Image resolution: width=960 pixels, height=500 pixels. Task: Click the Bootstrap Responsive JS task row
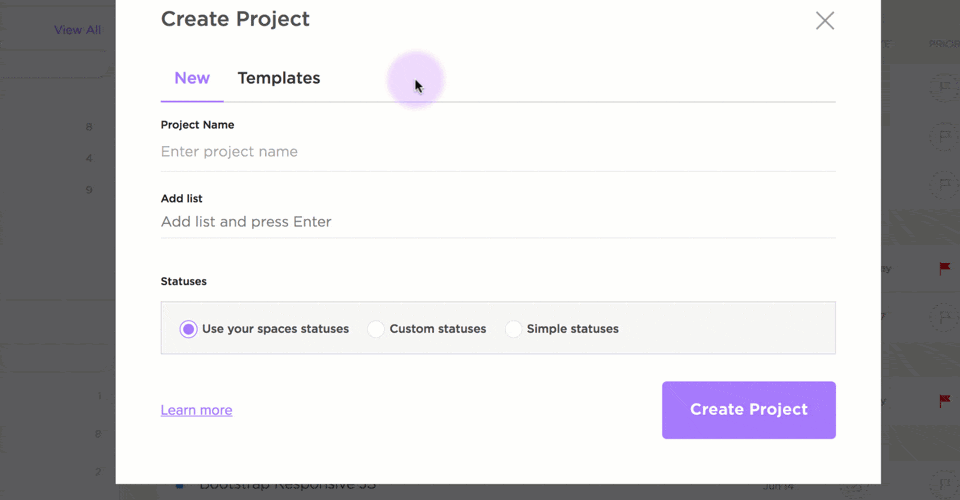(x=288, y=486)
